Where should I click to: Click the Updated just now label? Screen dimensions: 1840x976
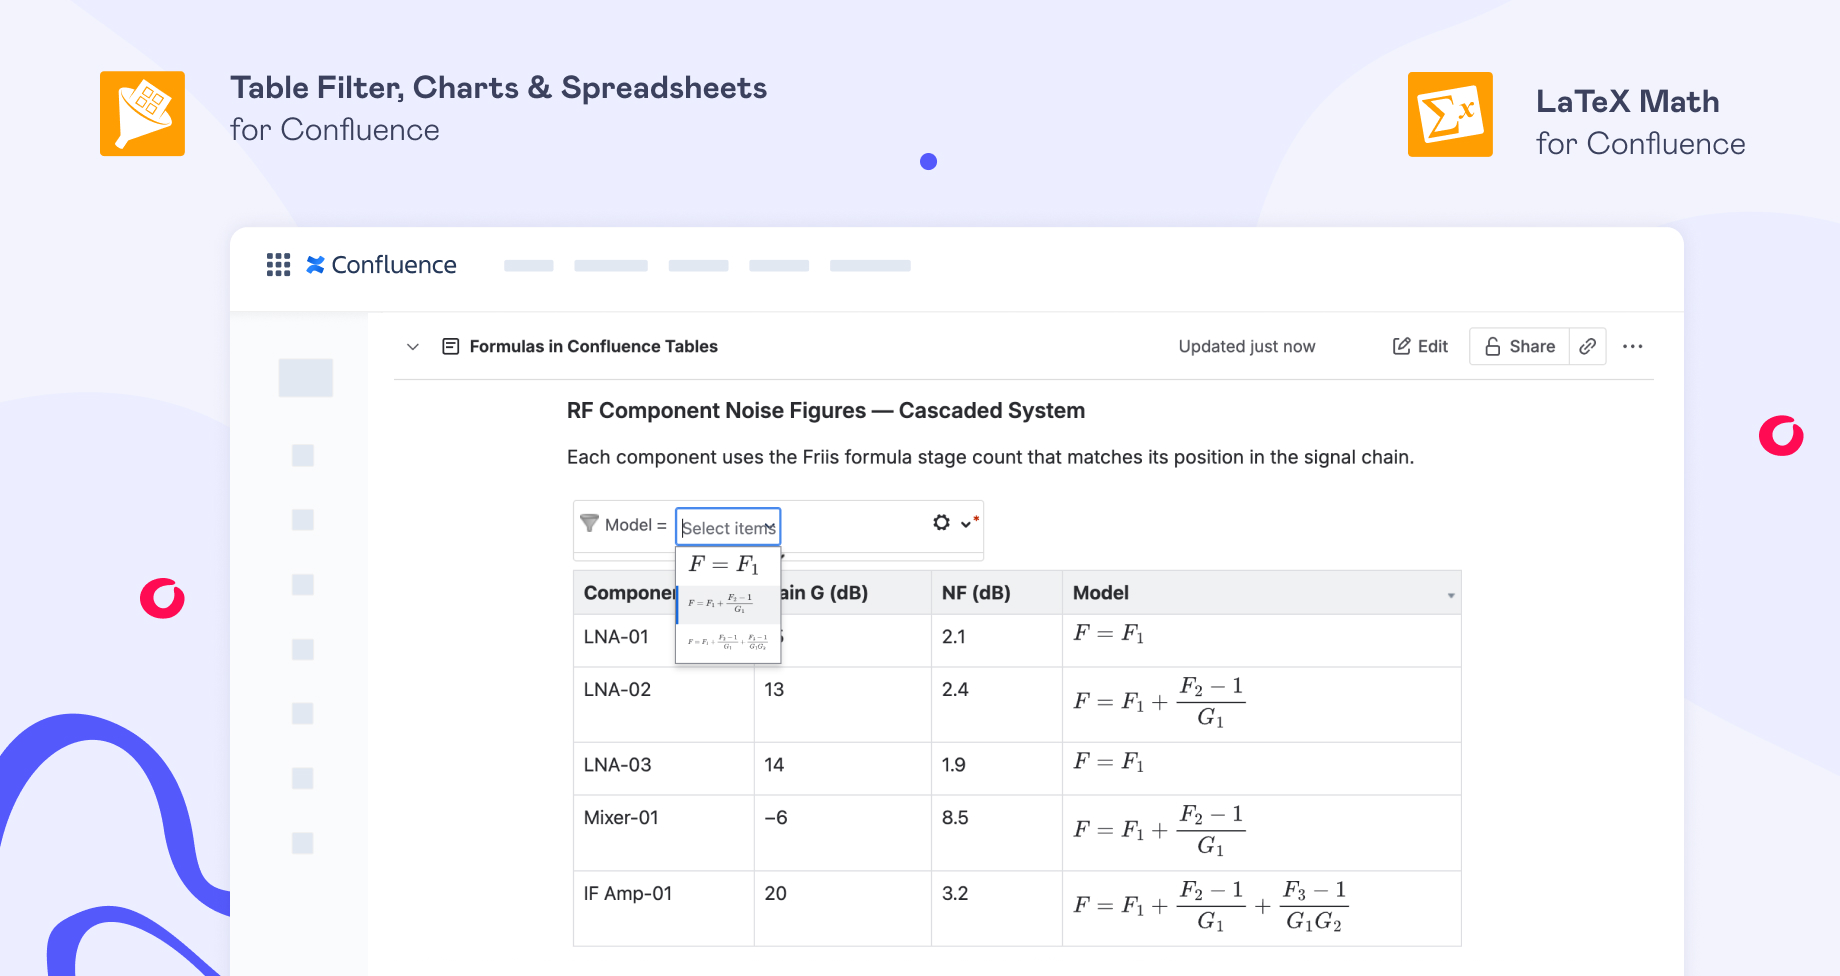(x=1247, y=346)
